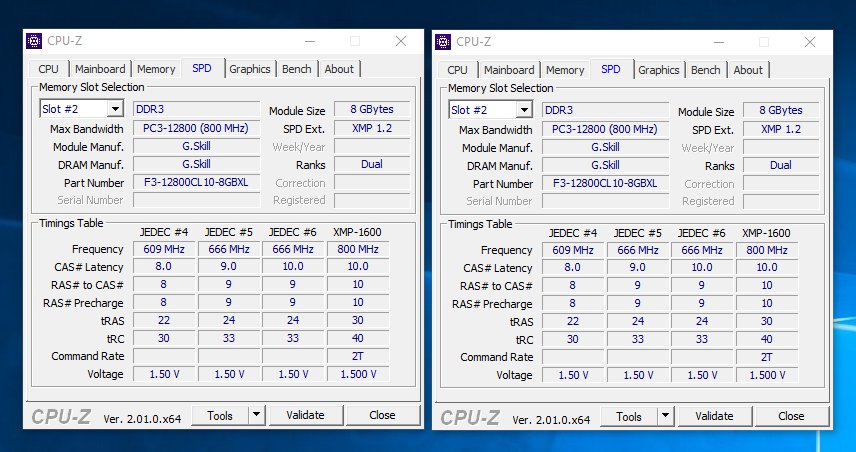Viewport: 856px width, 452px height.
Task: Close the right CPU-Z window with X
Action: 810,42
